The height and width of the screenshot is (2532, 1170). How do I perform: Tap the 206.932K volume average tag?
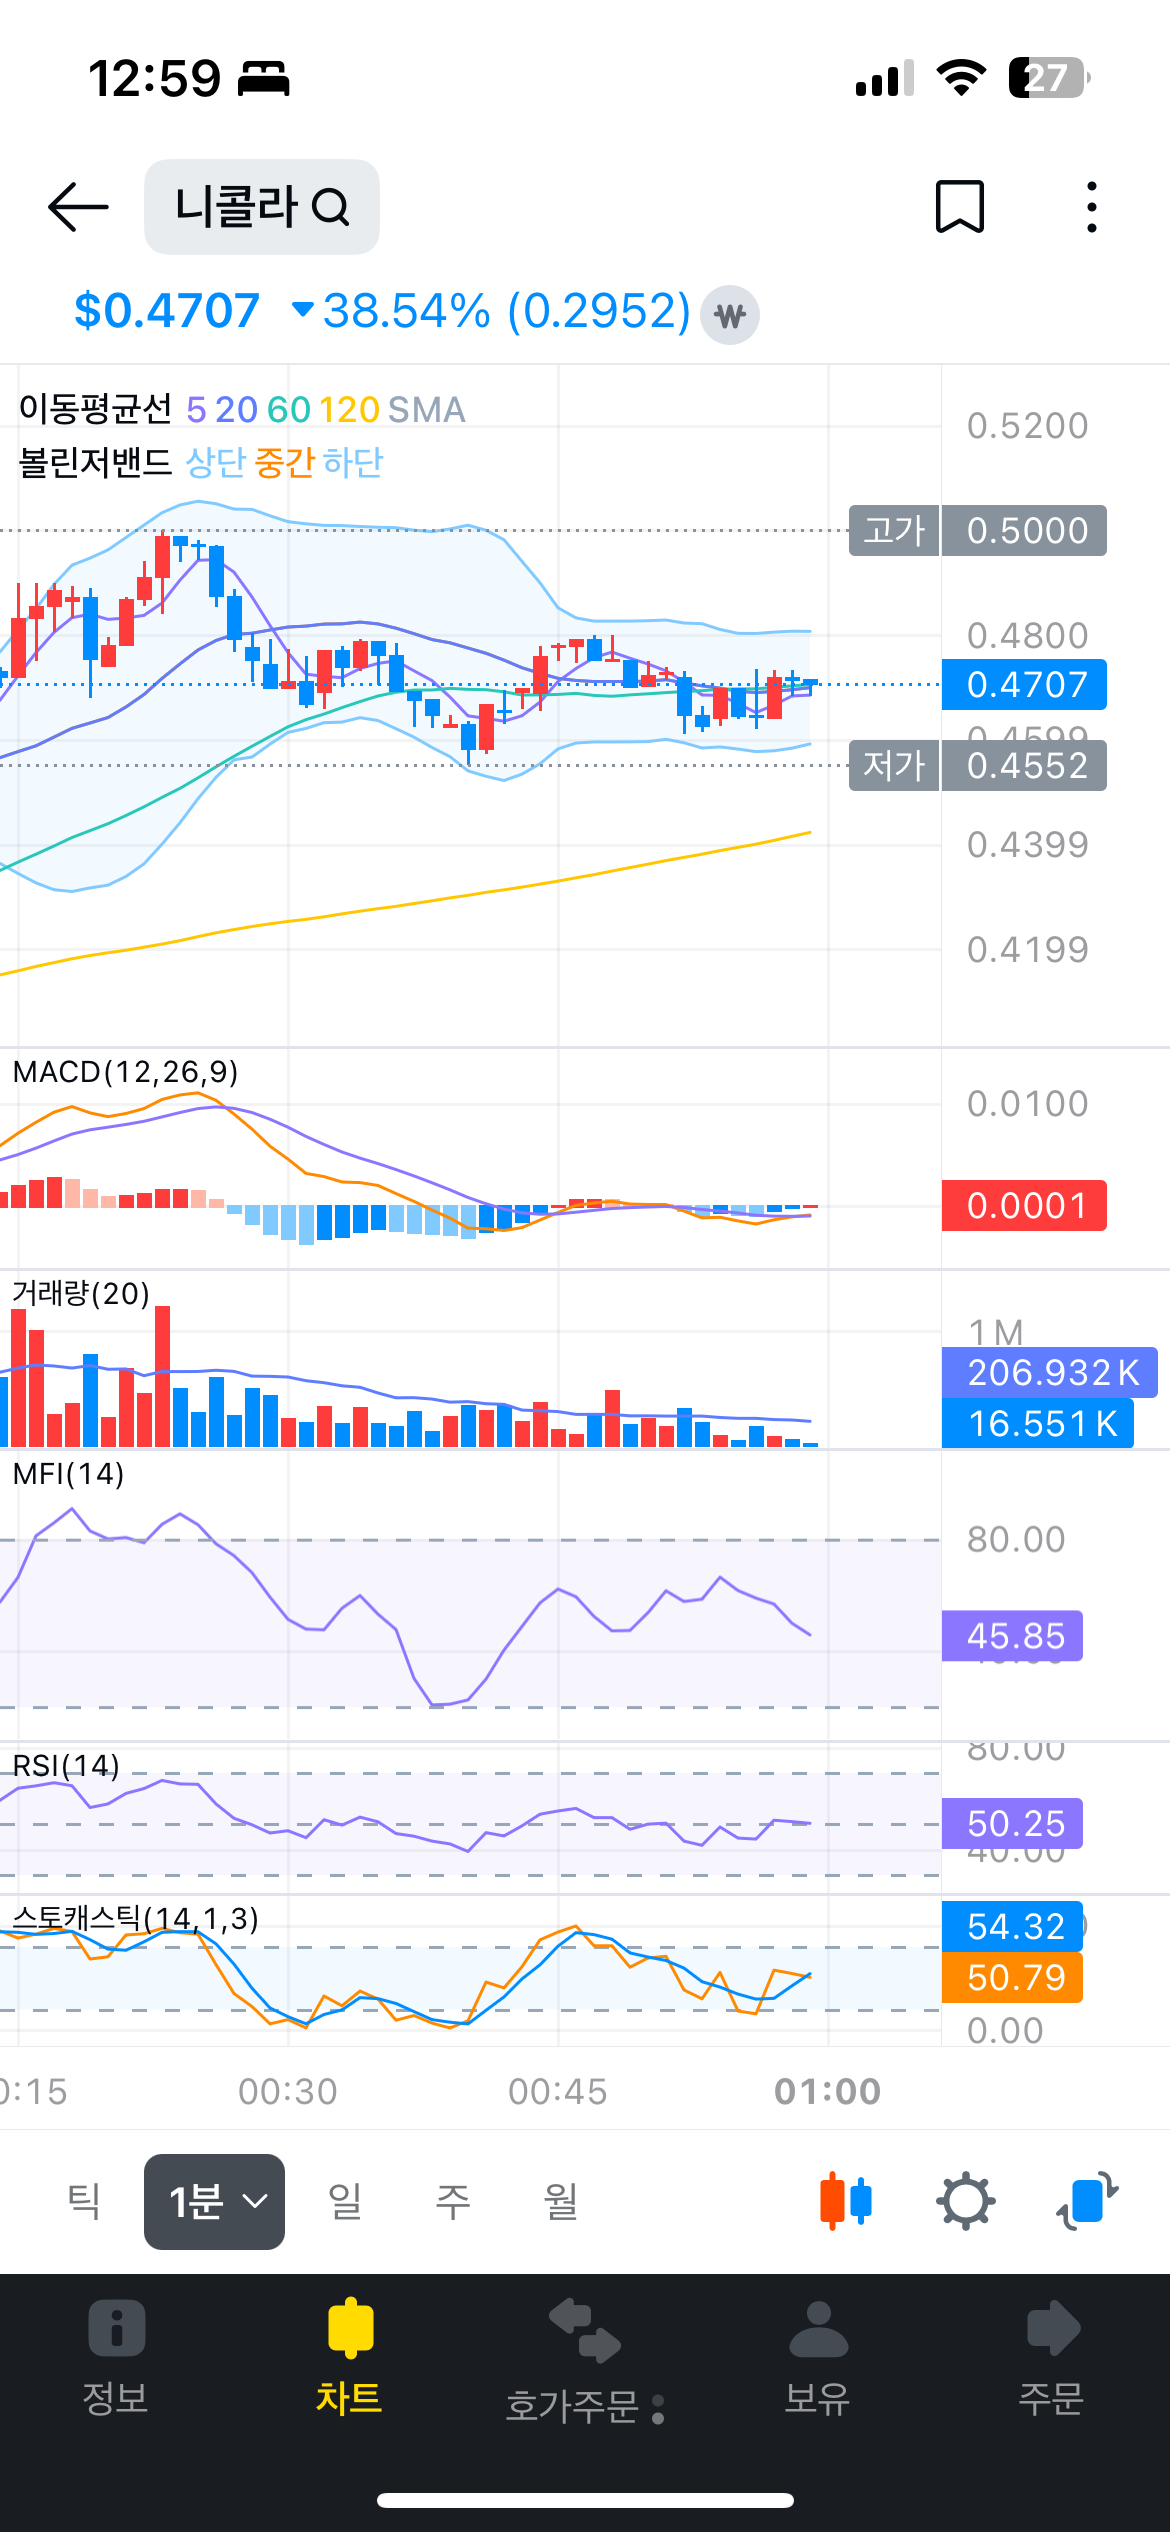pos(1050,1372)
